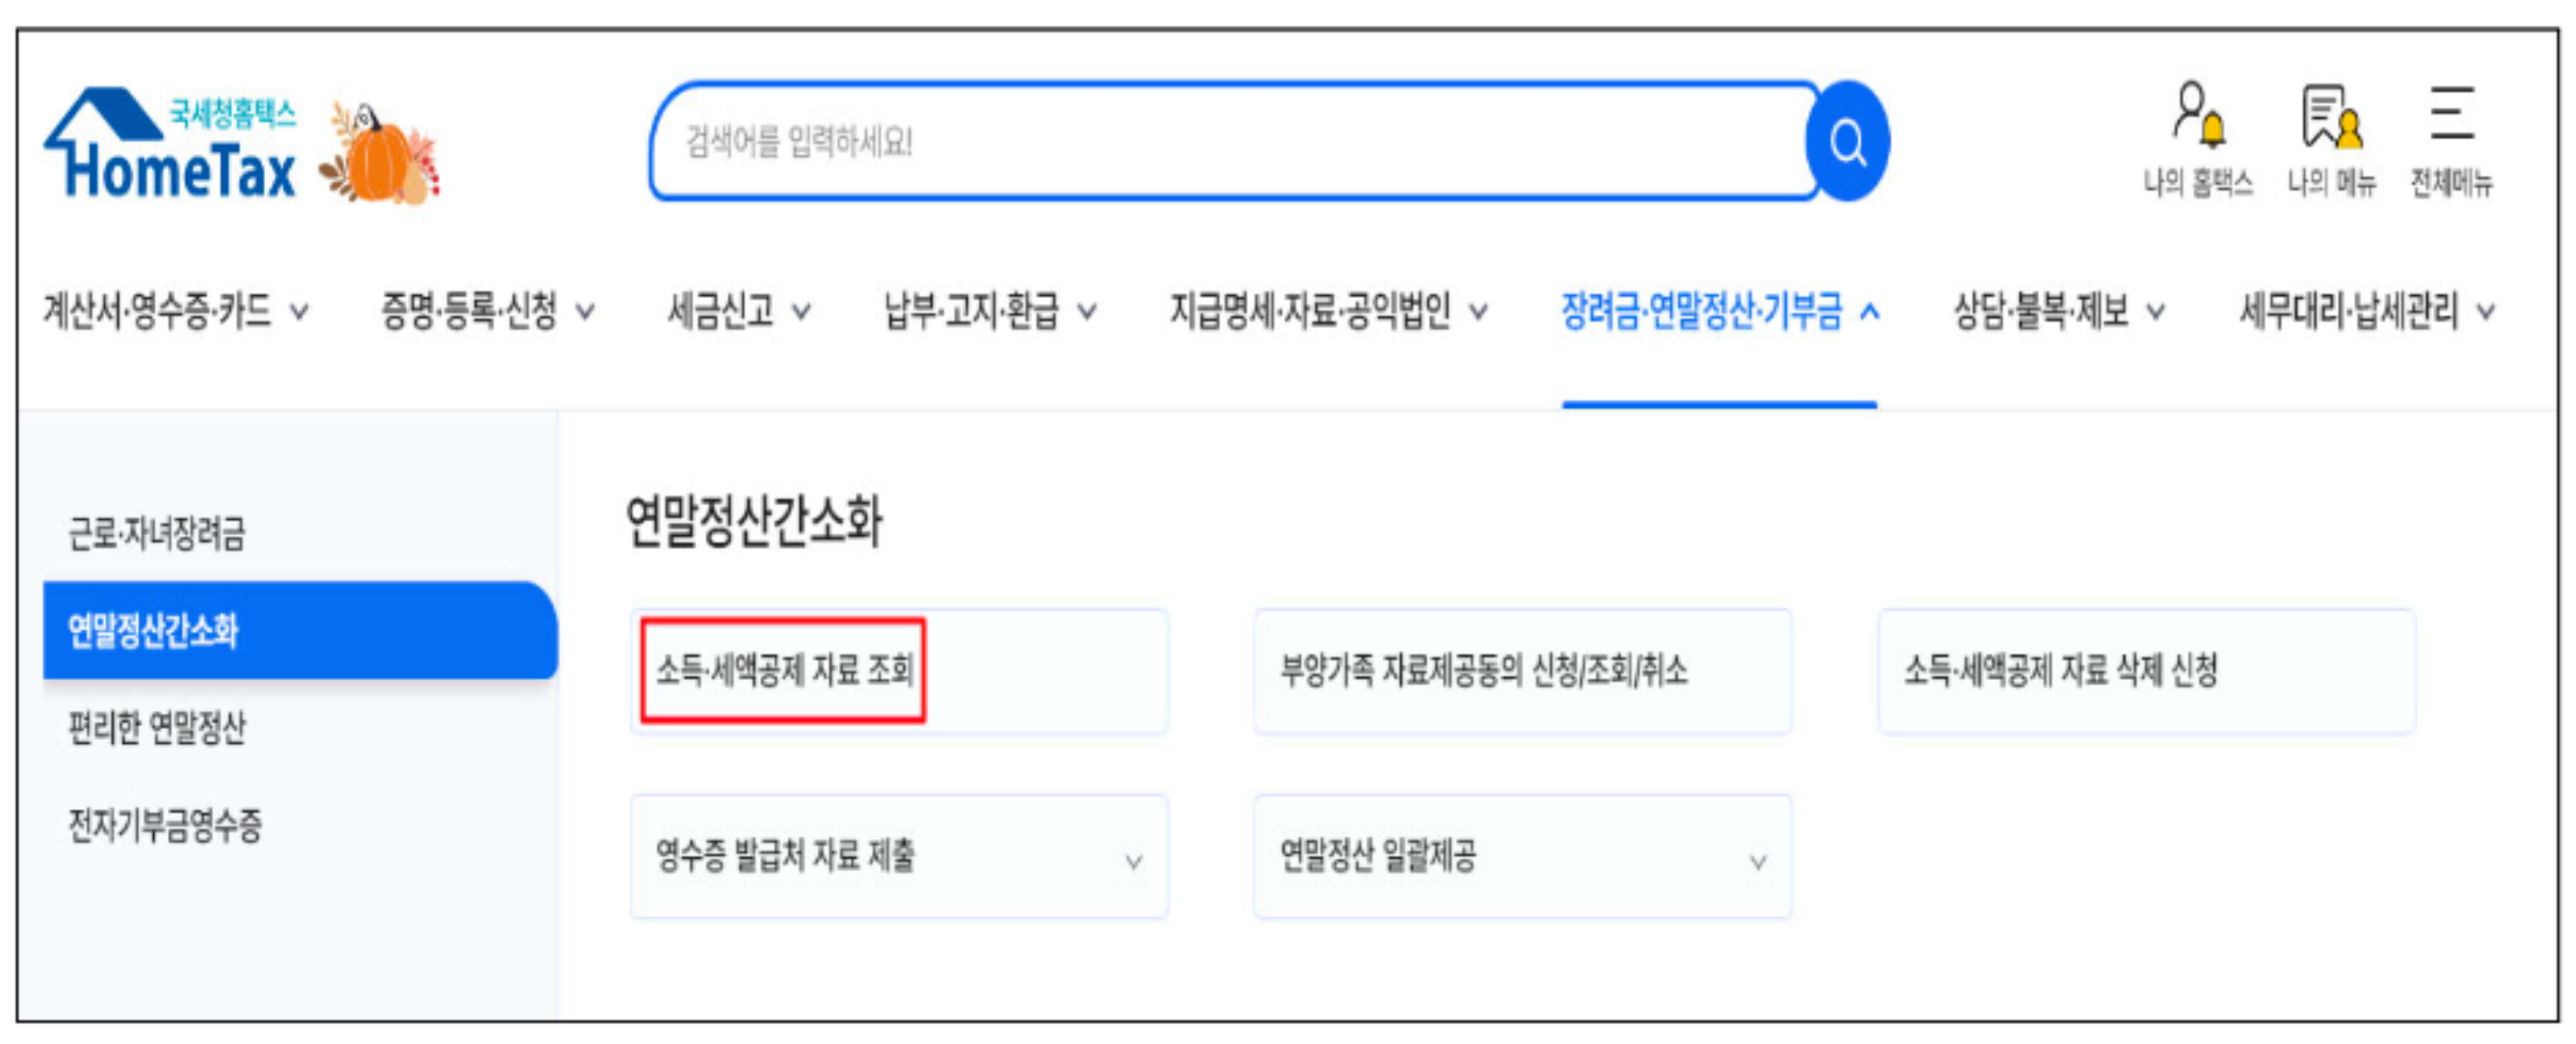2576x1044 pixels.
Task: Open 부양가족 자료제공동의 신청/조회/취소
Action: pyautogui.click(x=1484, y=671)
